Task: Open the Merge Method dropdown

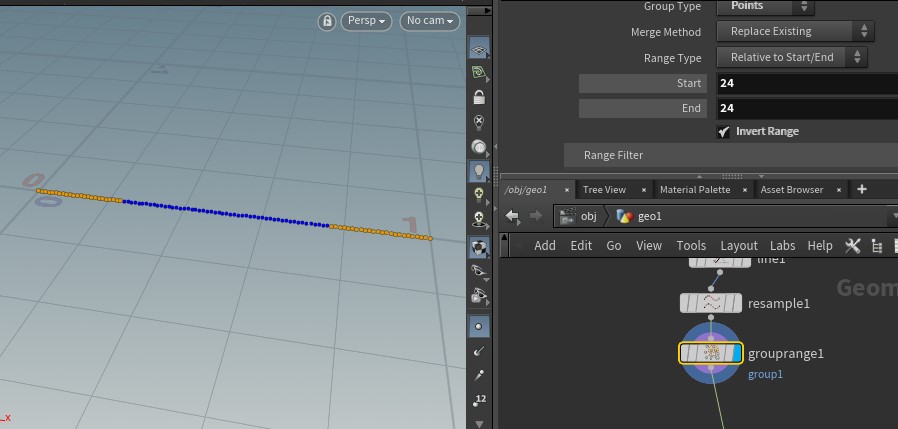Action: [795, 32]
